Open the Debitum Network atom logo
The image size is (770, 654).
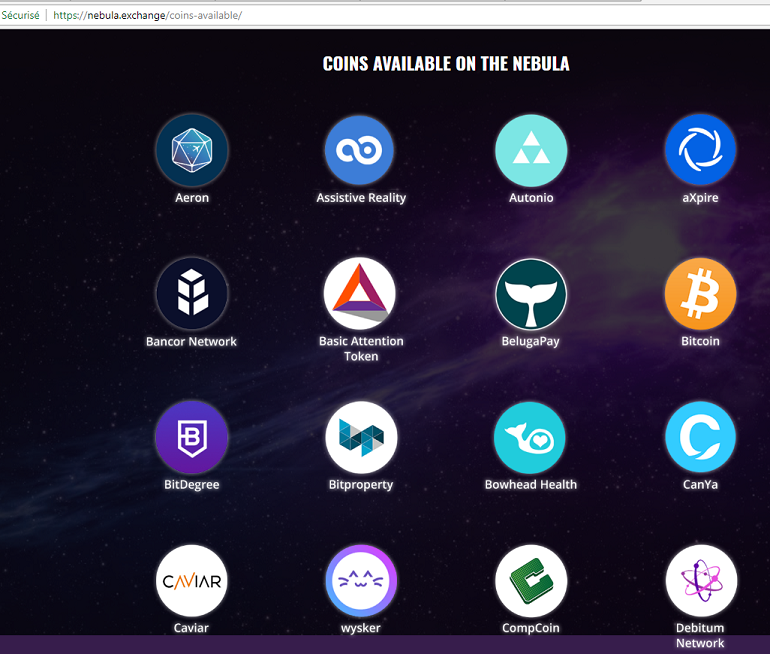700,581
